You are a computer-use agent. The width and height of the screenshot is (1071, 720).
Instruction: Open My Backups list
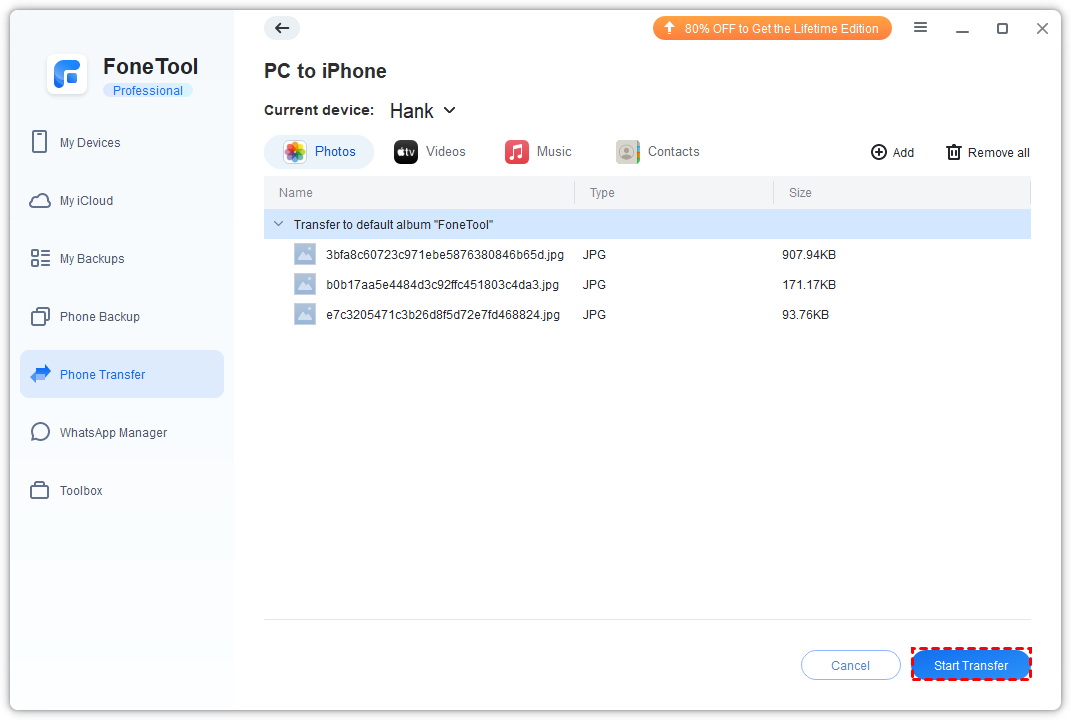pyautogui.click(x=91, y=259)
